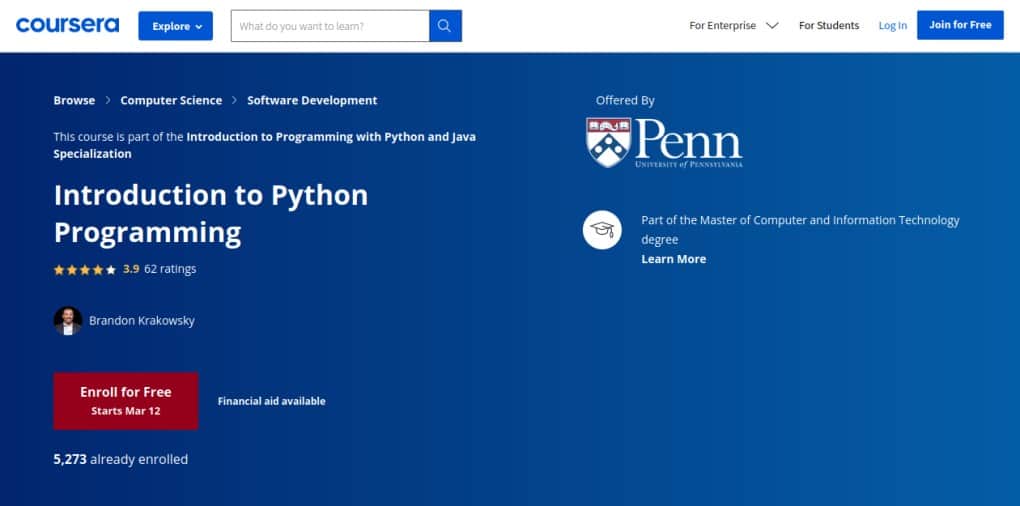This screenshot has width=1020, height=506.
Task: Click the five-star rating icons
Action: click(85, 269)
